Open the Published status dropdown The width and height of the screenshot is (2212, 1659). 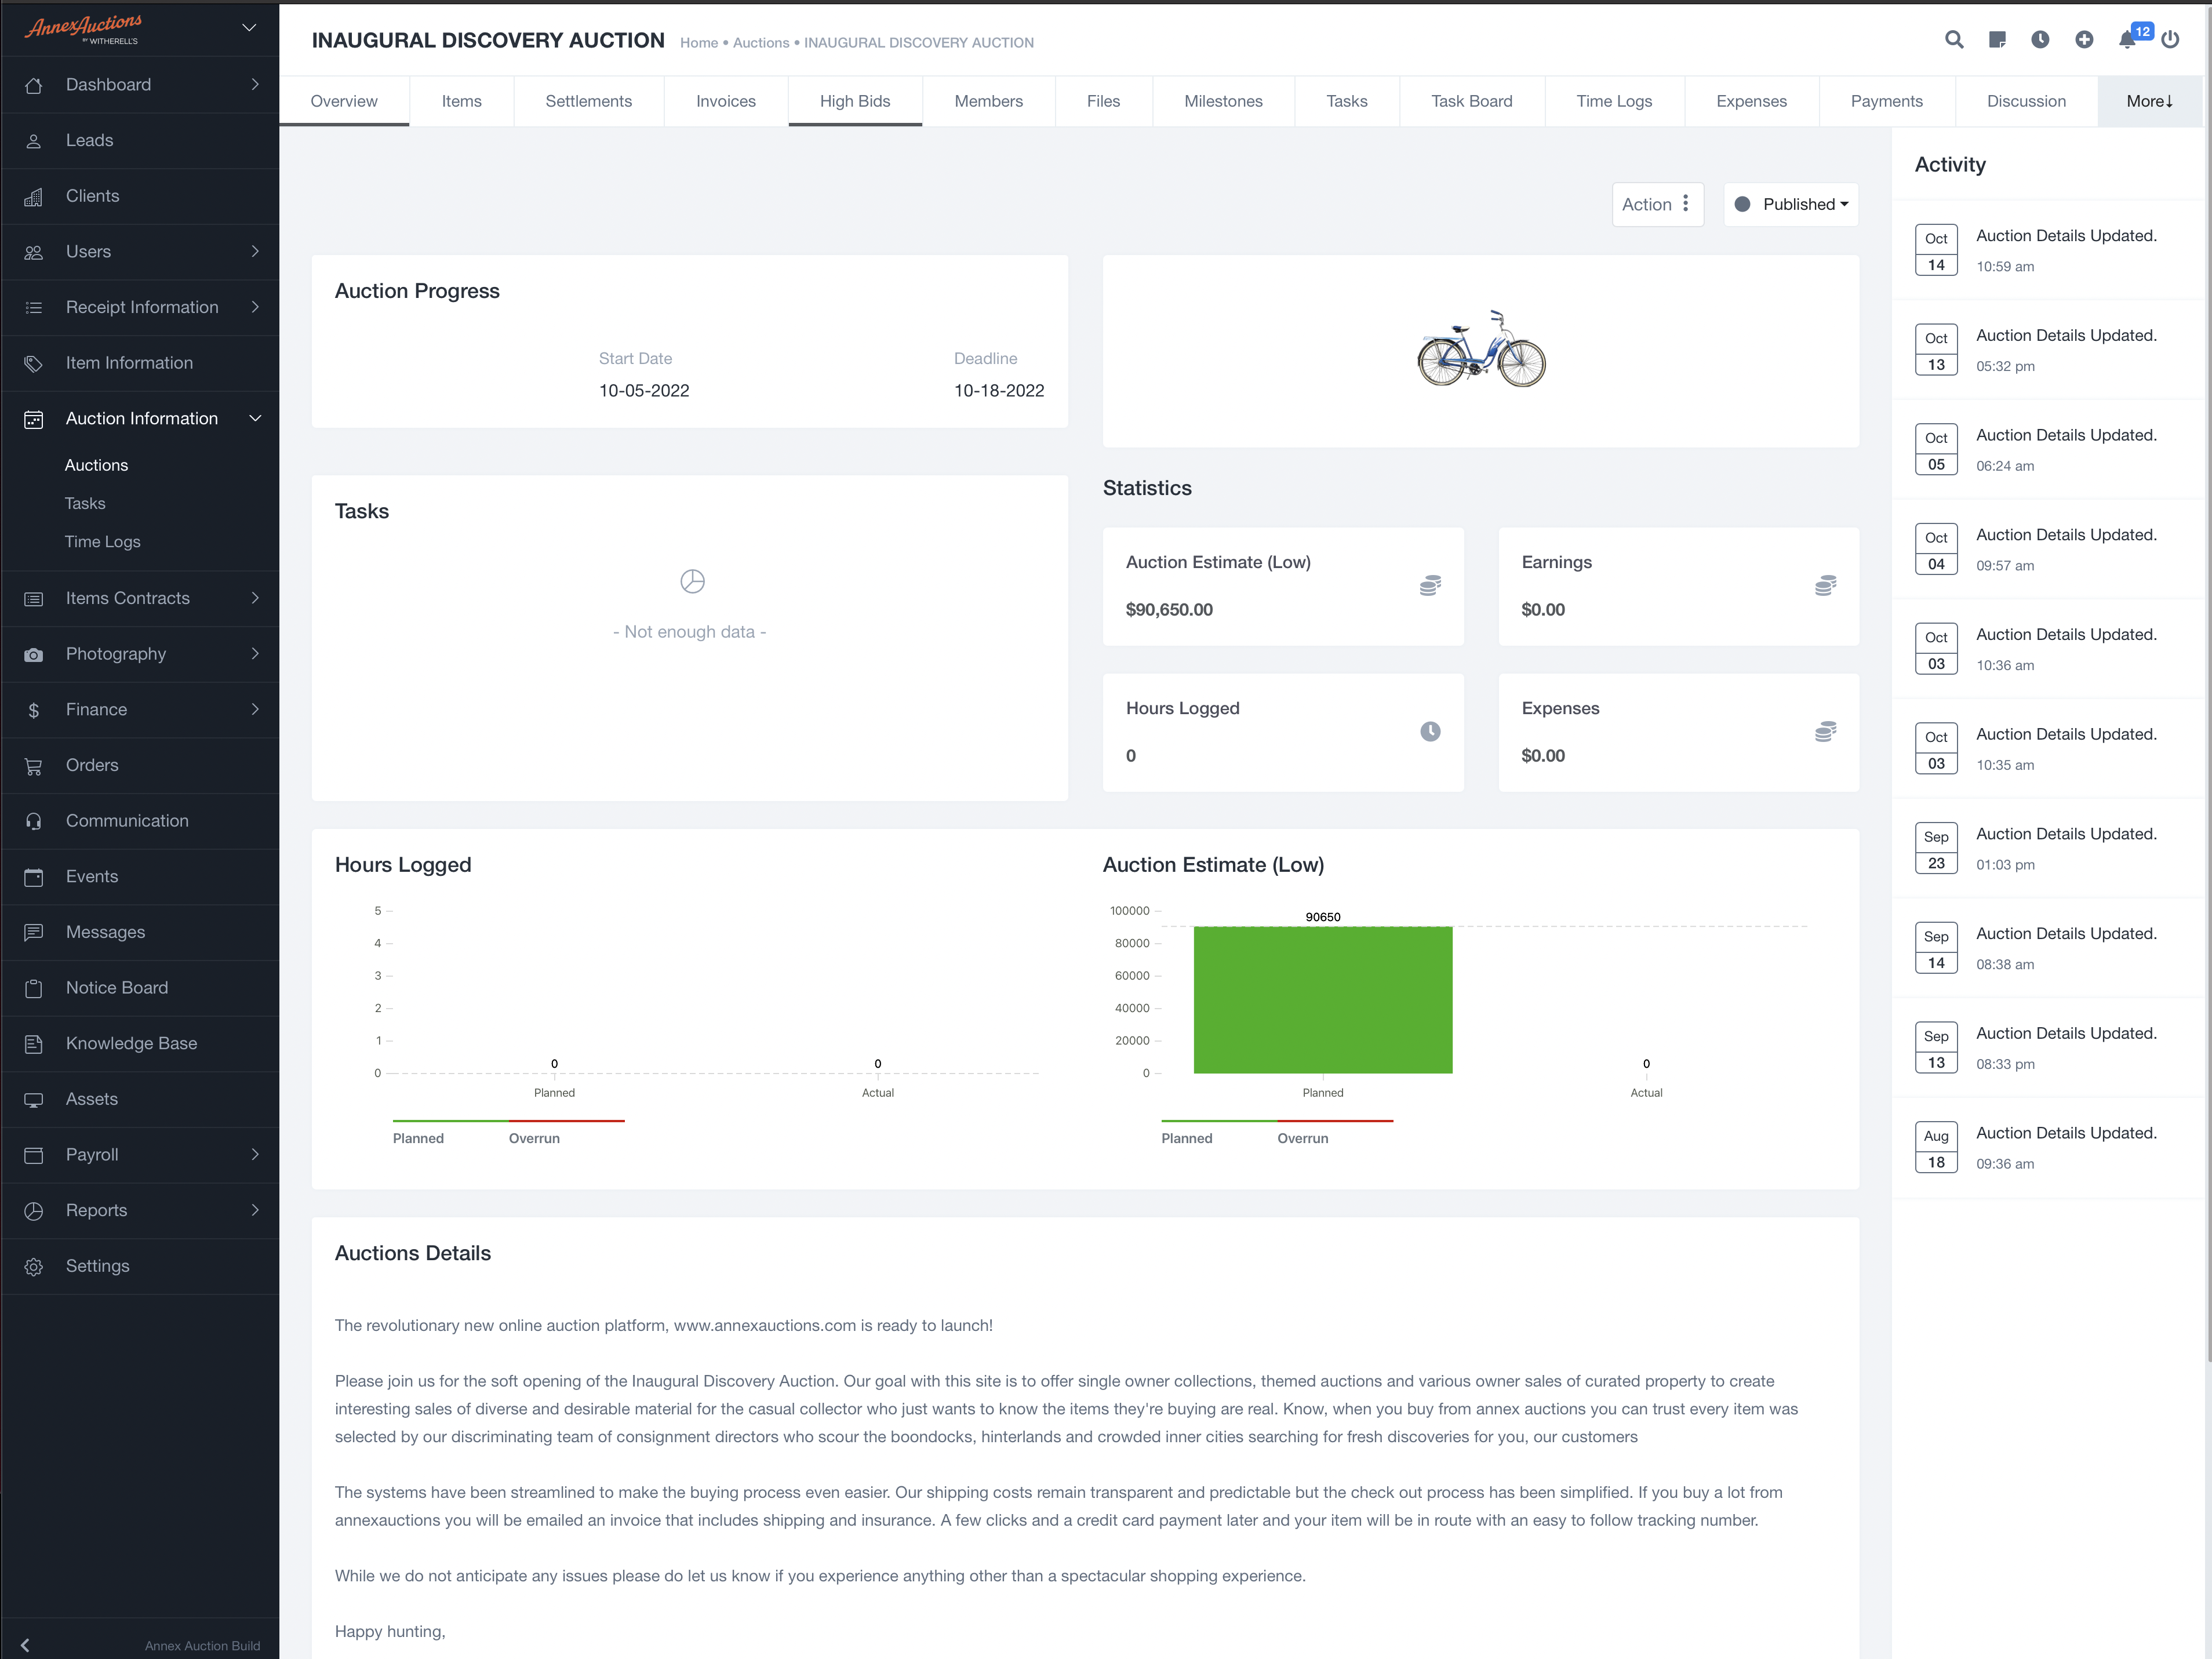click(x=1791, y=204)
